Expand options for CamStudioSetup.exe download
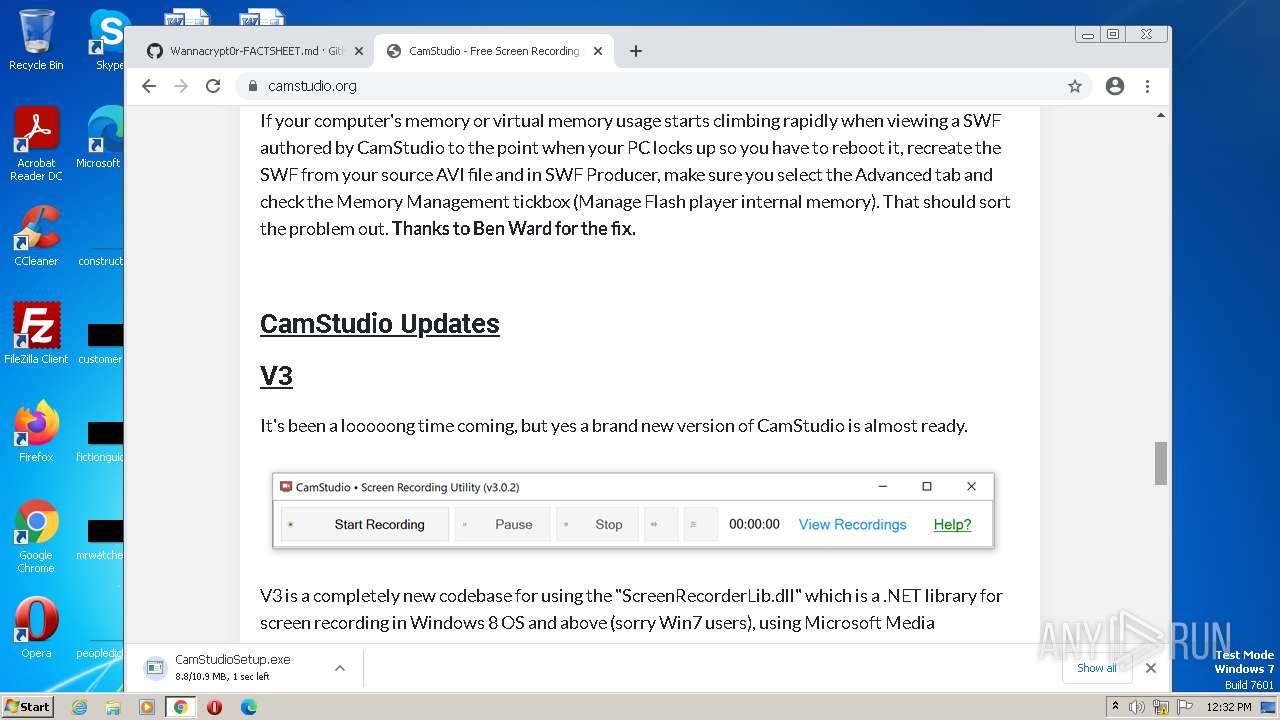1280x720 pixels. [x=340, y=668]
